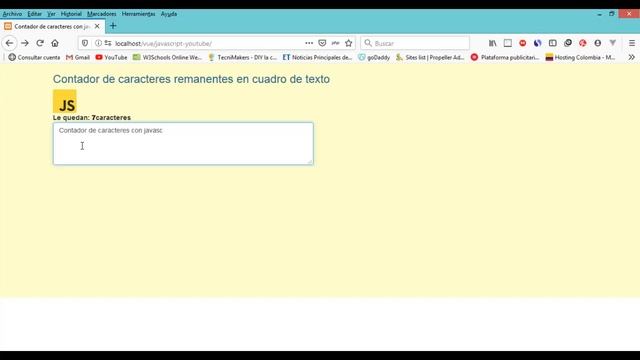Open page actions three-dot menu
Image resolution: width=640 pixels, height=360 pixels.
point(309,43)
